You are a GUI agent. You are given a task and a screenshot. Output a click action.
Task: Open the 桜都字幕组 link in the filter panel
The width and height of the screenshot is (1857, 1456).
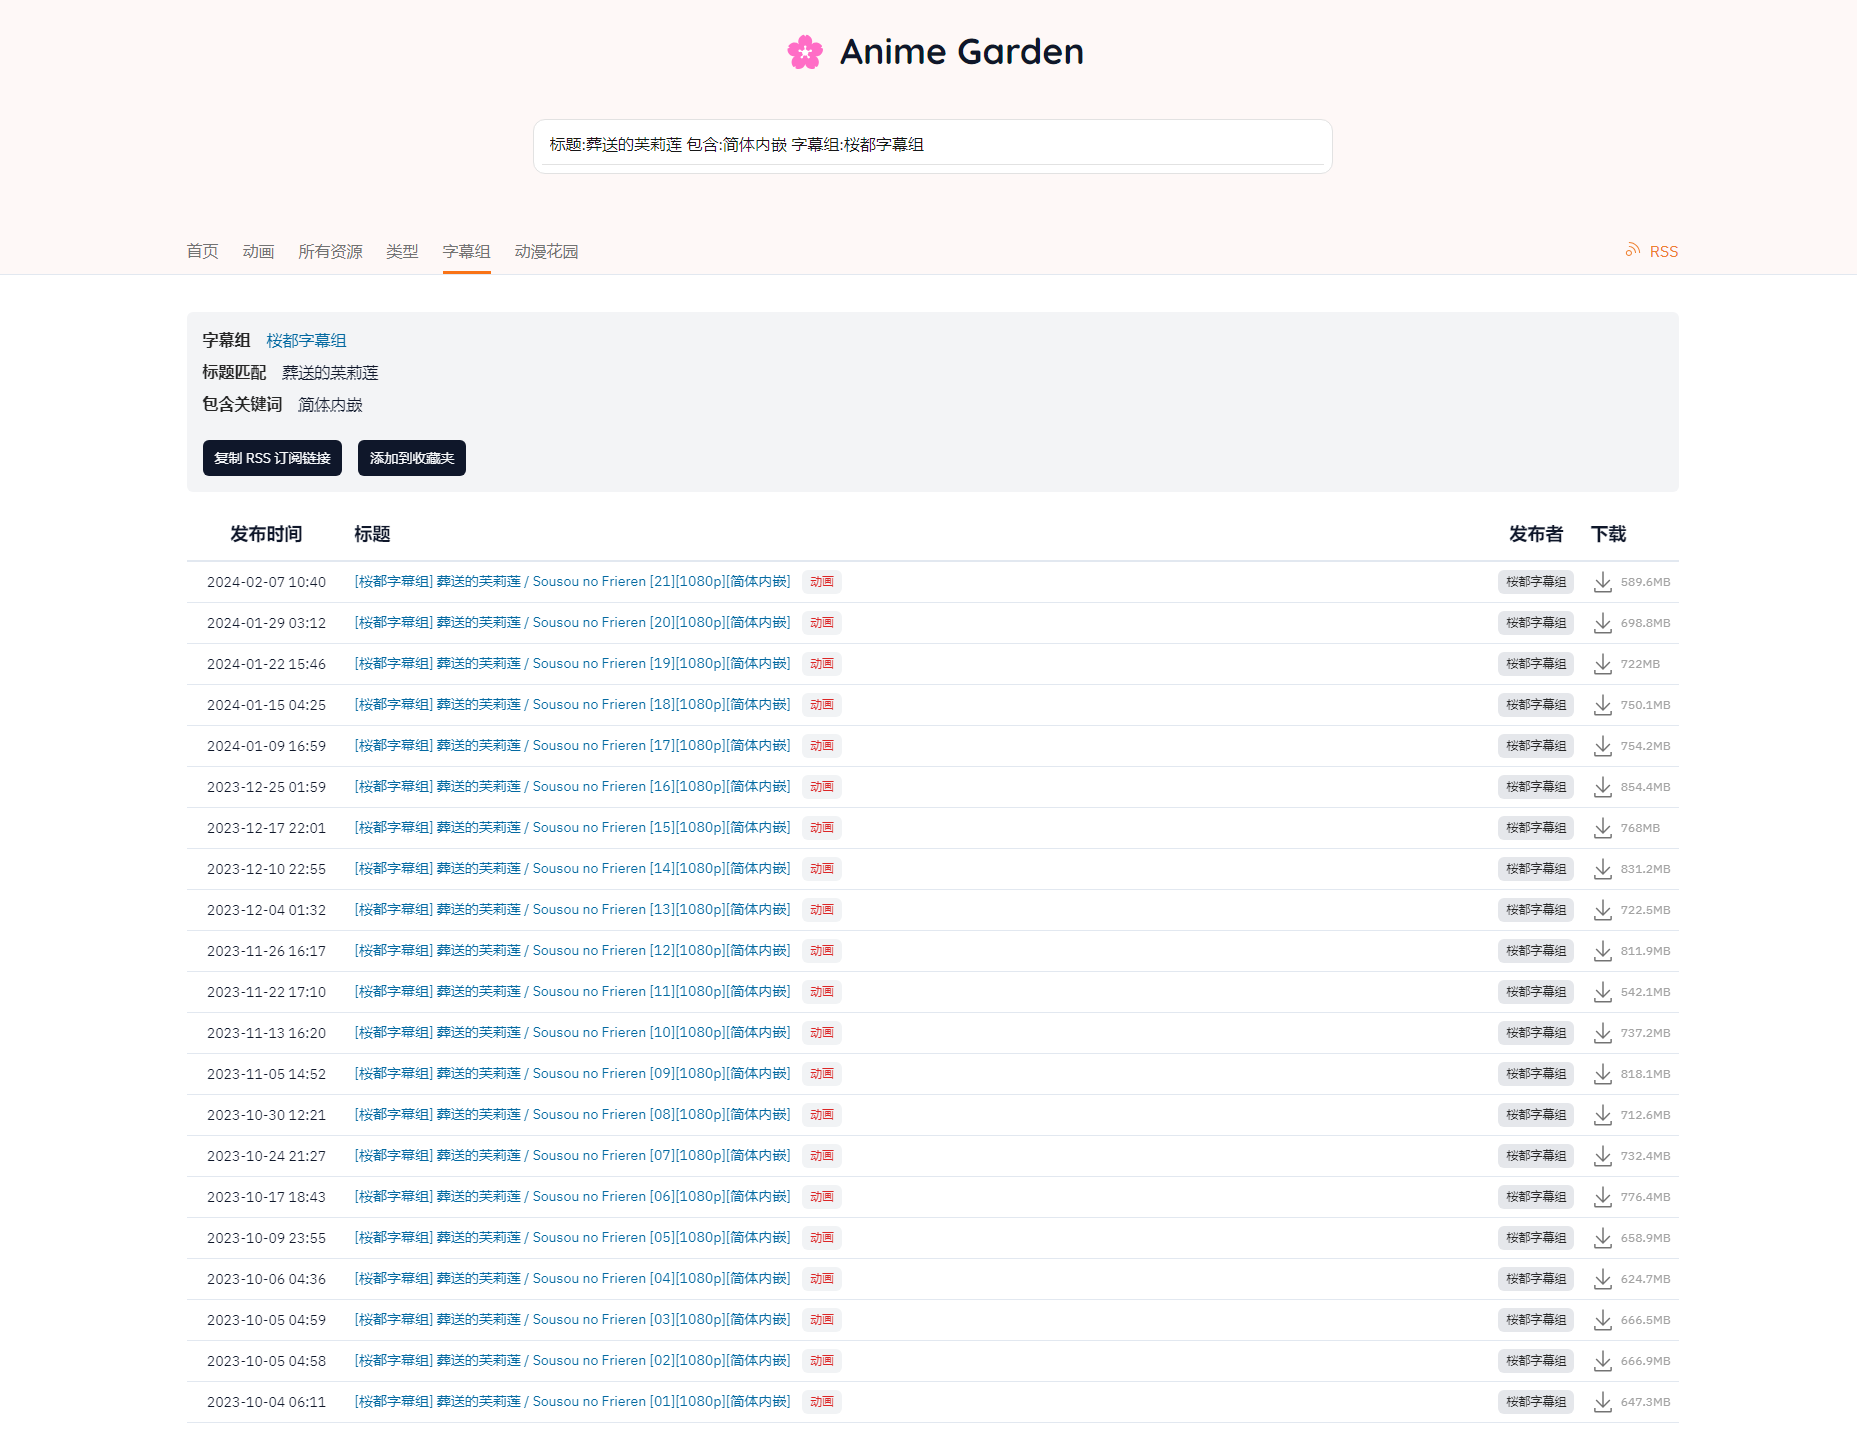(x=306, y=341)
